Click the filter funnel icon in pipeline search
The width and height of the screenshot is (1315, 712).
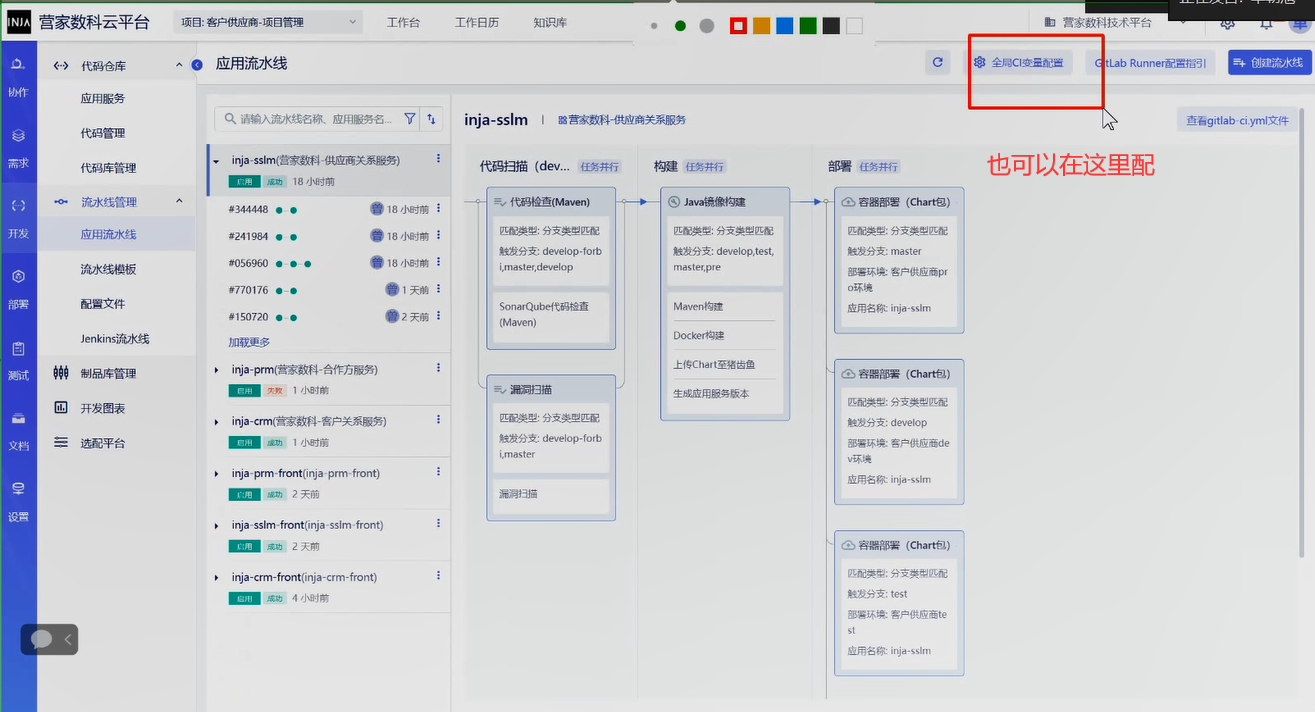tap(410, 119)
